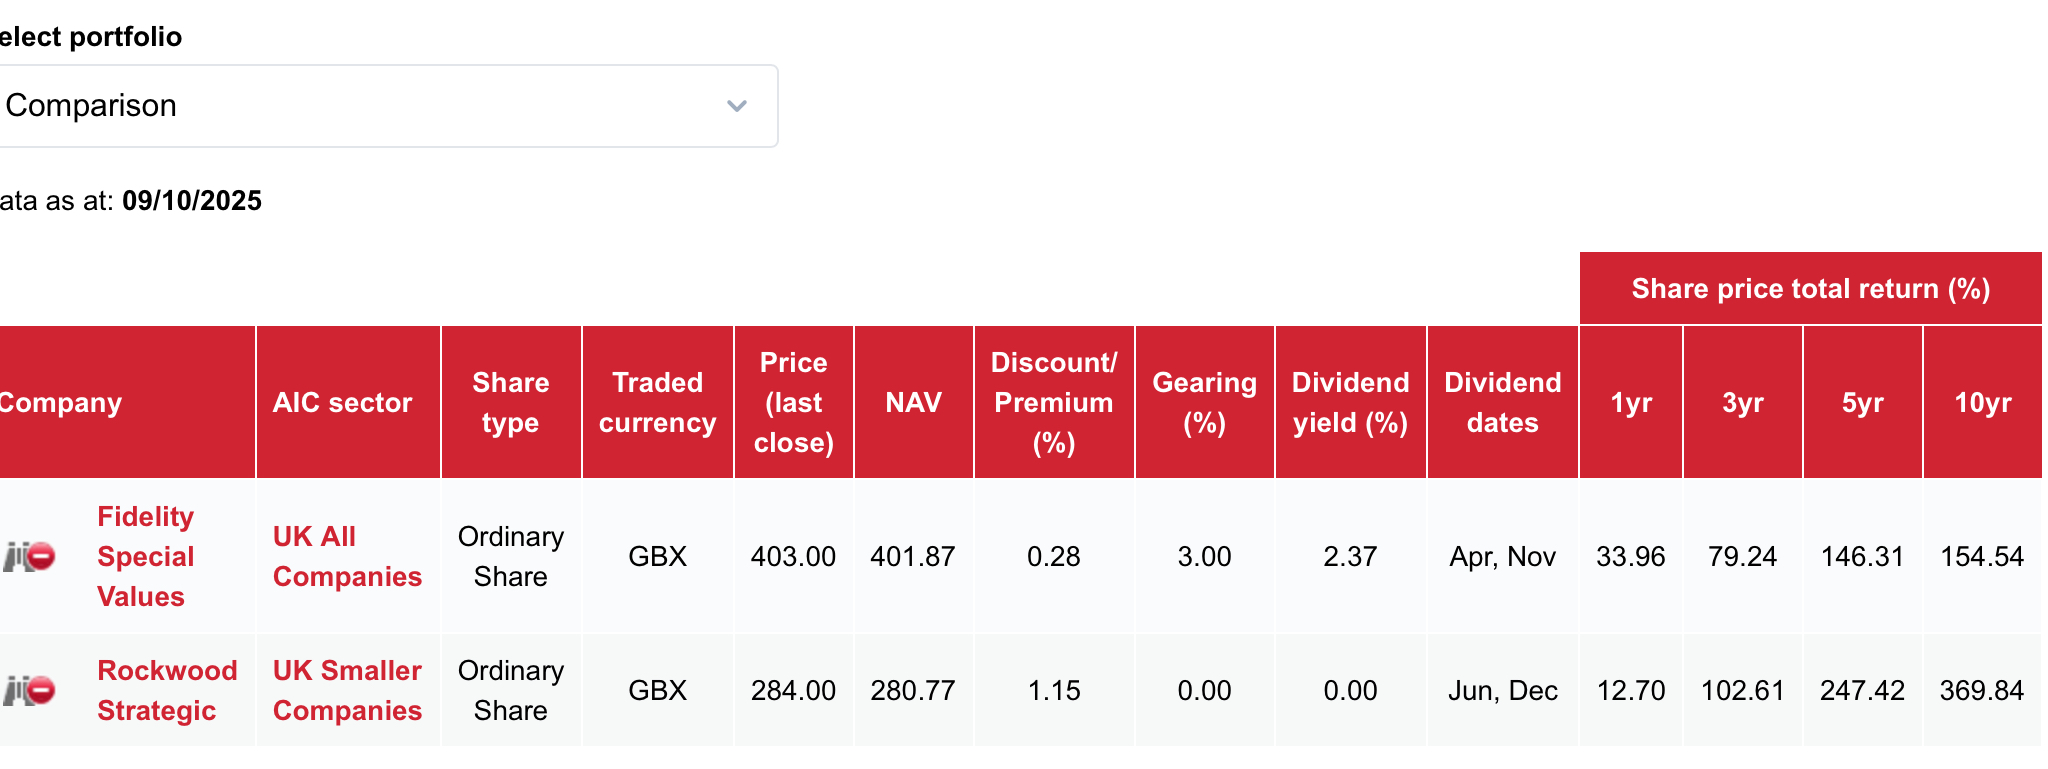Open the Fidelity Special Values company link
Screen dimensions: 2048x769
[x=145, y=556]
